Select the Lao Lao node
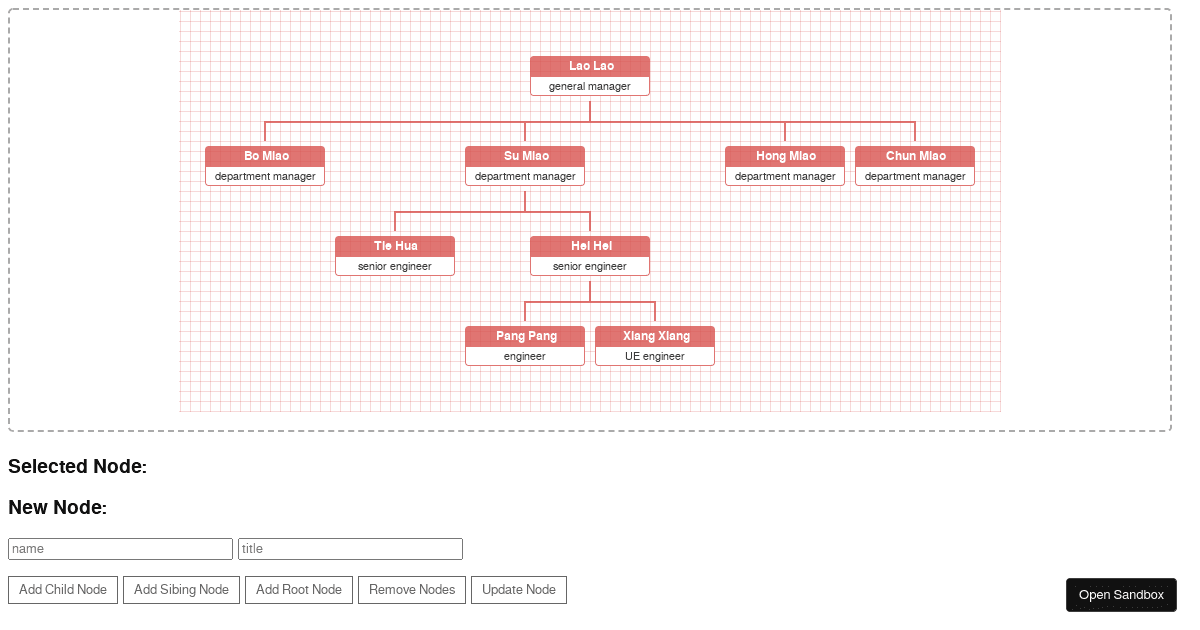 [590, 76]
